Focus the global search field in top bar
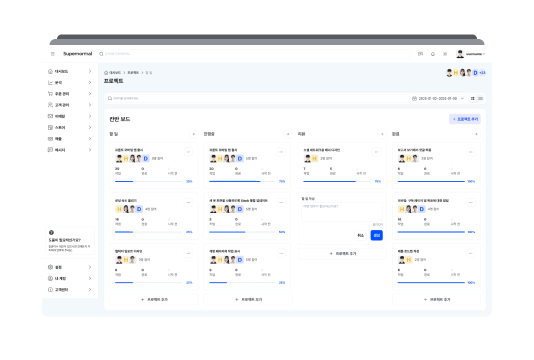 click(x=254, y=54)
